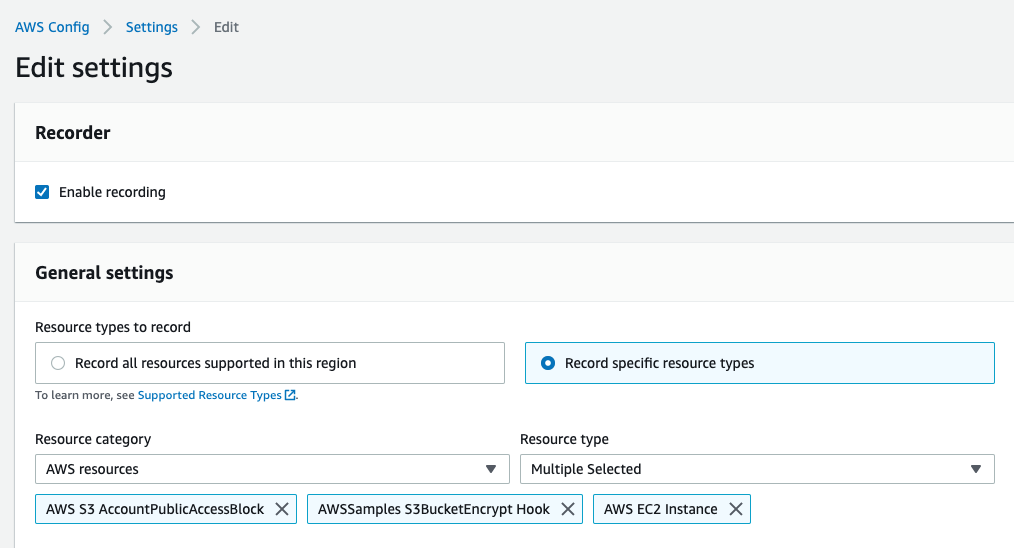Remove the AWS EC2 Instance tag
This screenshot has height=548, width=1014.
click(x=736, y=510)
